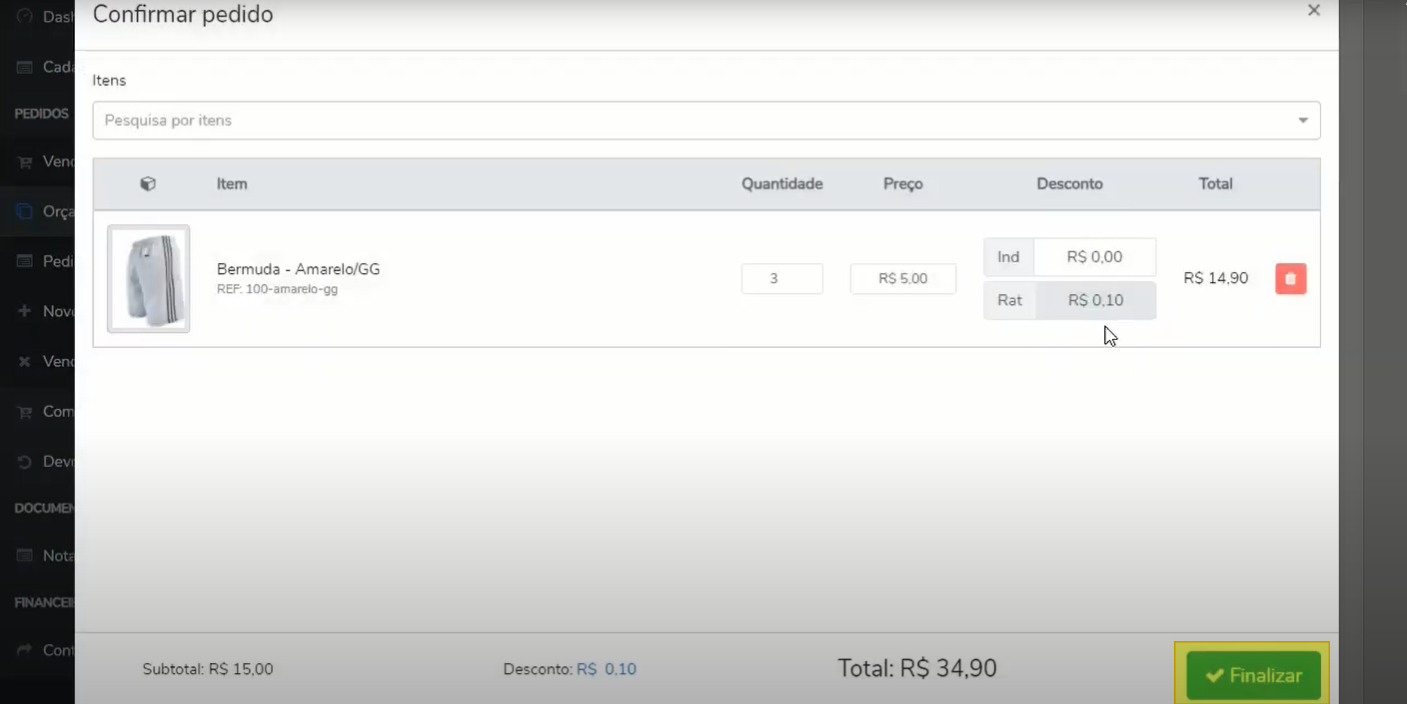Click the Ind discount field R$ 0,00
Image resolution: width=1407 pixels, height=704 pixels.
click(1095, 257)
